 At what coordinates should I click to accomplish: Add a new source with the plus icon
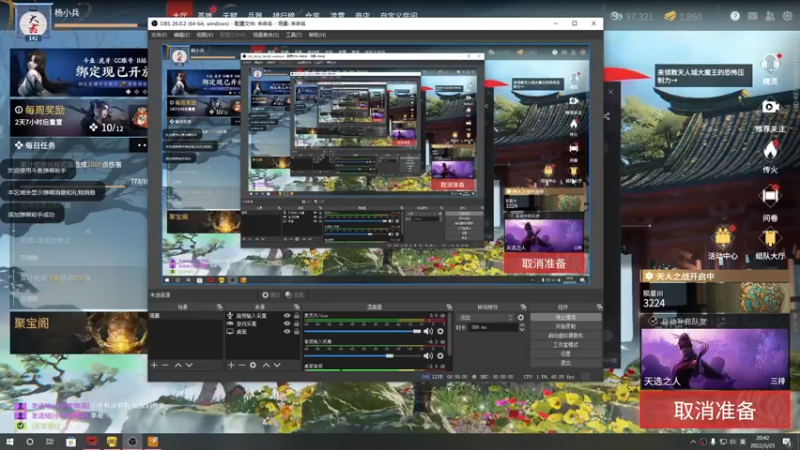point(231,365)
